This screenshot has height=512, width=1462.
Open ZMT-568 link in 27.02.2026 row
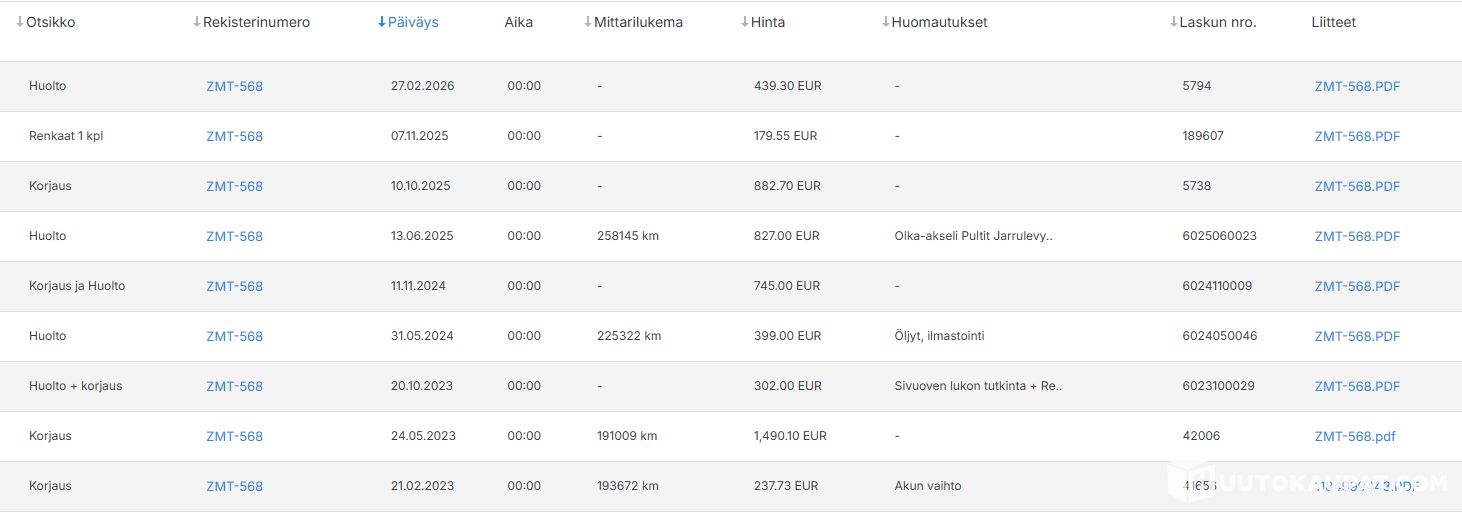click(x=234, y=86)
